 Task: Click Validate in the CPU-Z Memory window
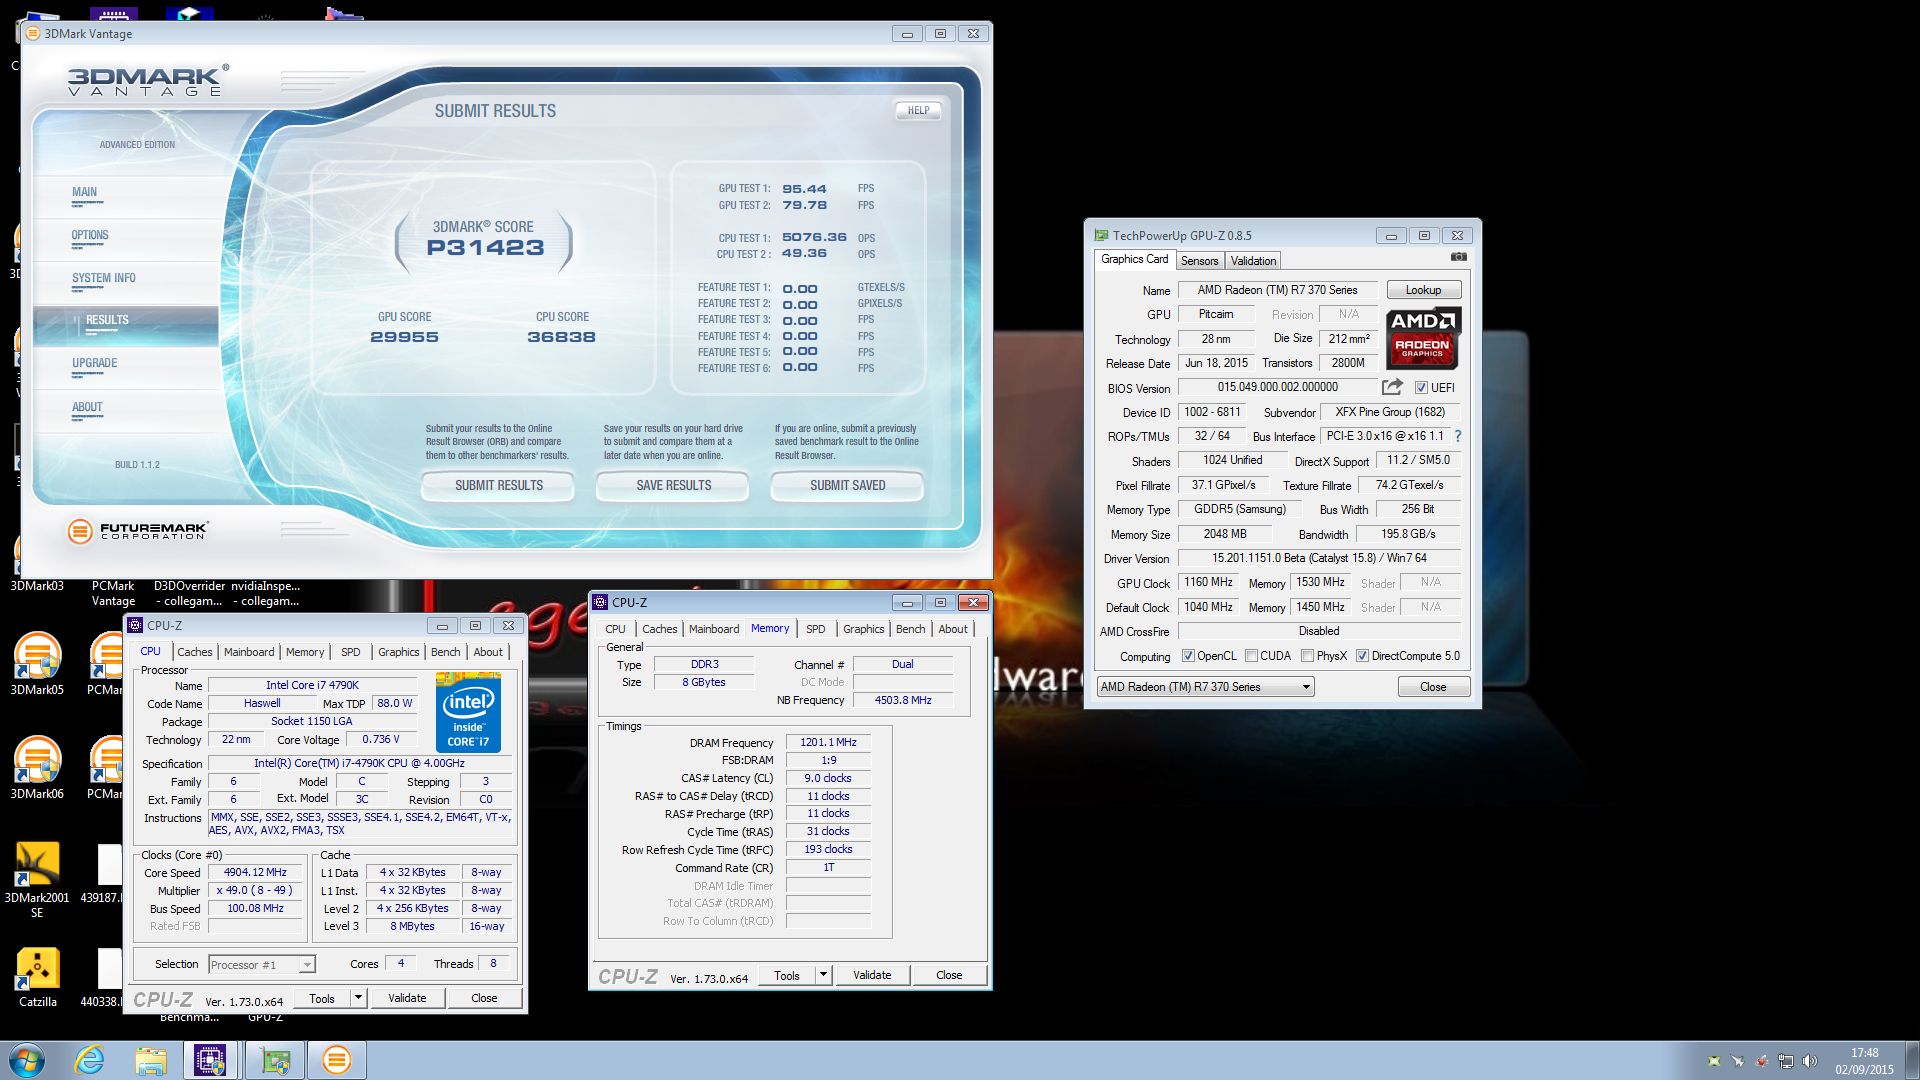click(x=872, y=975)
